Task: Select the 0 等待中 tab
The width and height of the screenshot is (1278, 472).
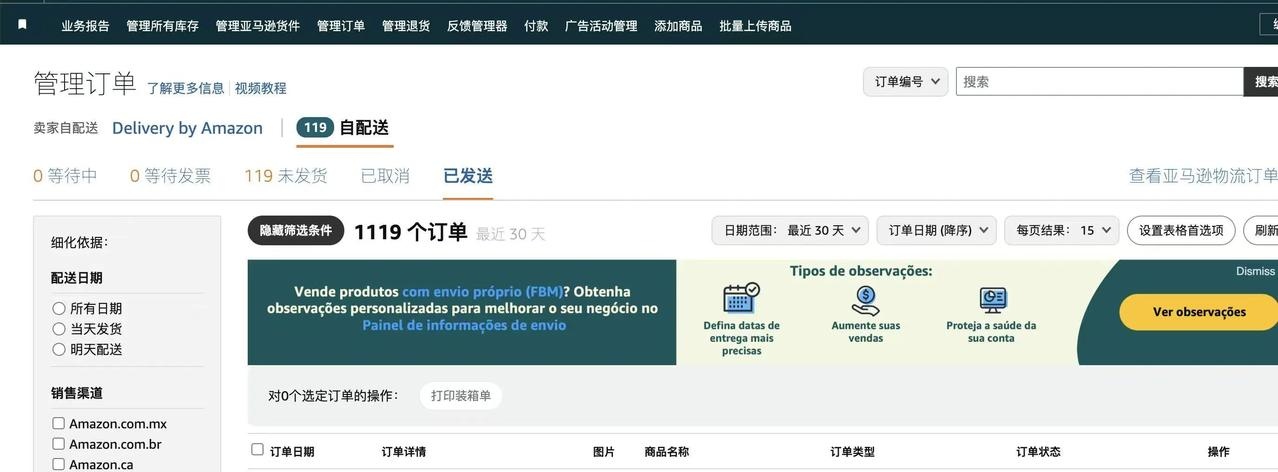Action: coord(65,176)
